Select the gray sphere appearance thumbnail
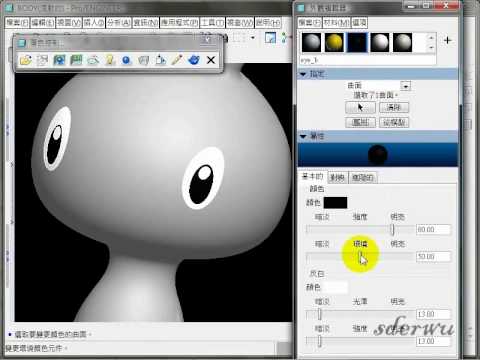Viewport: 480px width, 360px height. coord(311,43)
